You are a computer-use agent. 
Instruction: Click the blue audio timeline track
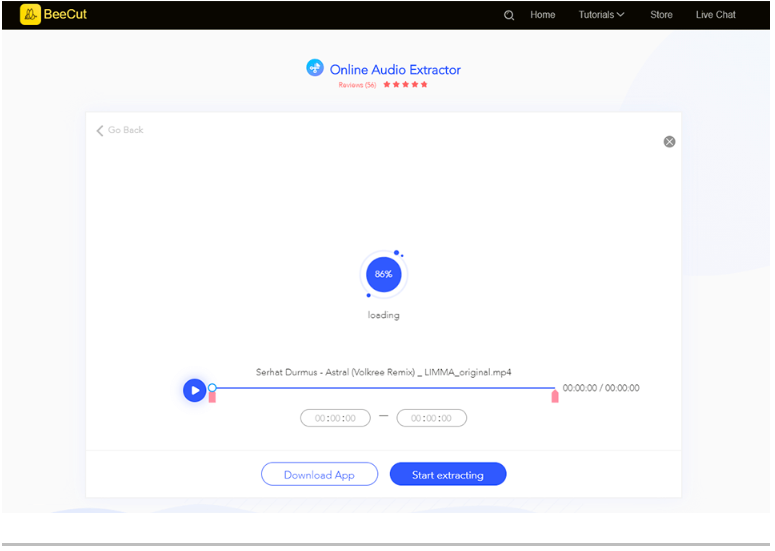[x=384, y=388]
